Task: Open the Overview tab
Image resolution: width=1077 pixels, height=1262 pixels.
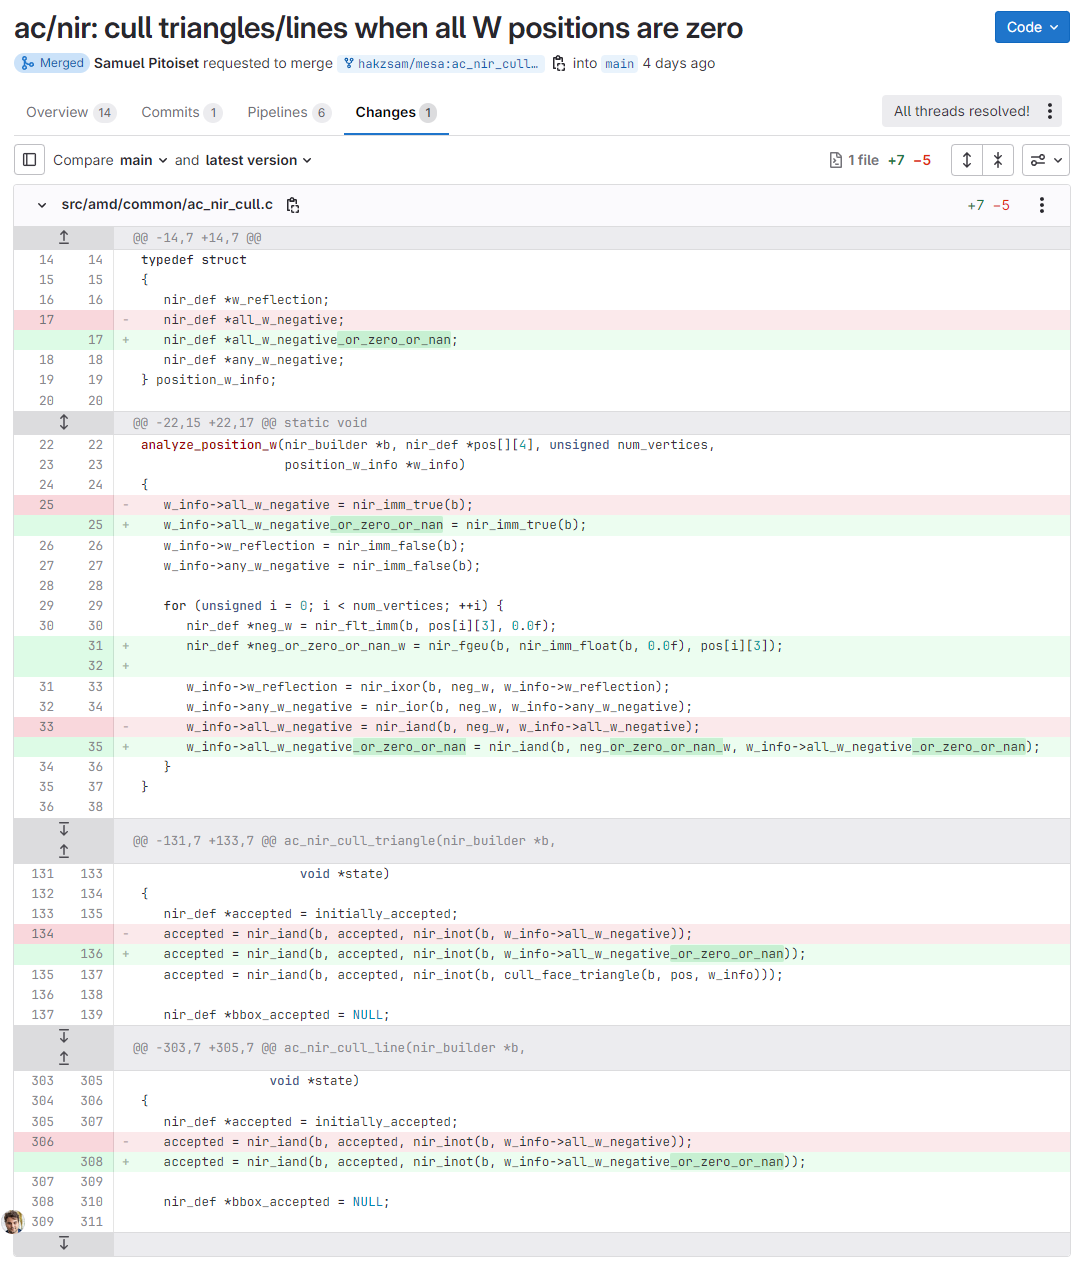Action: coord(58,112)
